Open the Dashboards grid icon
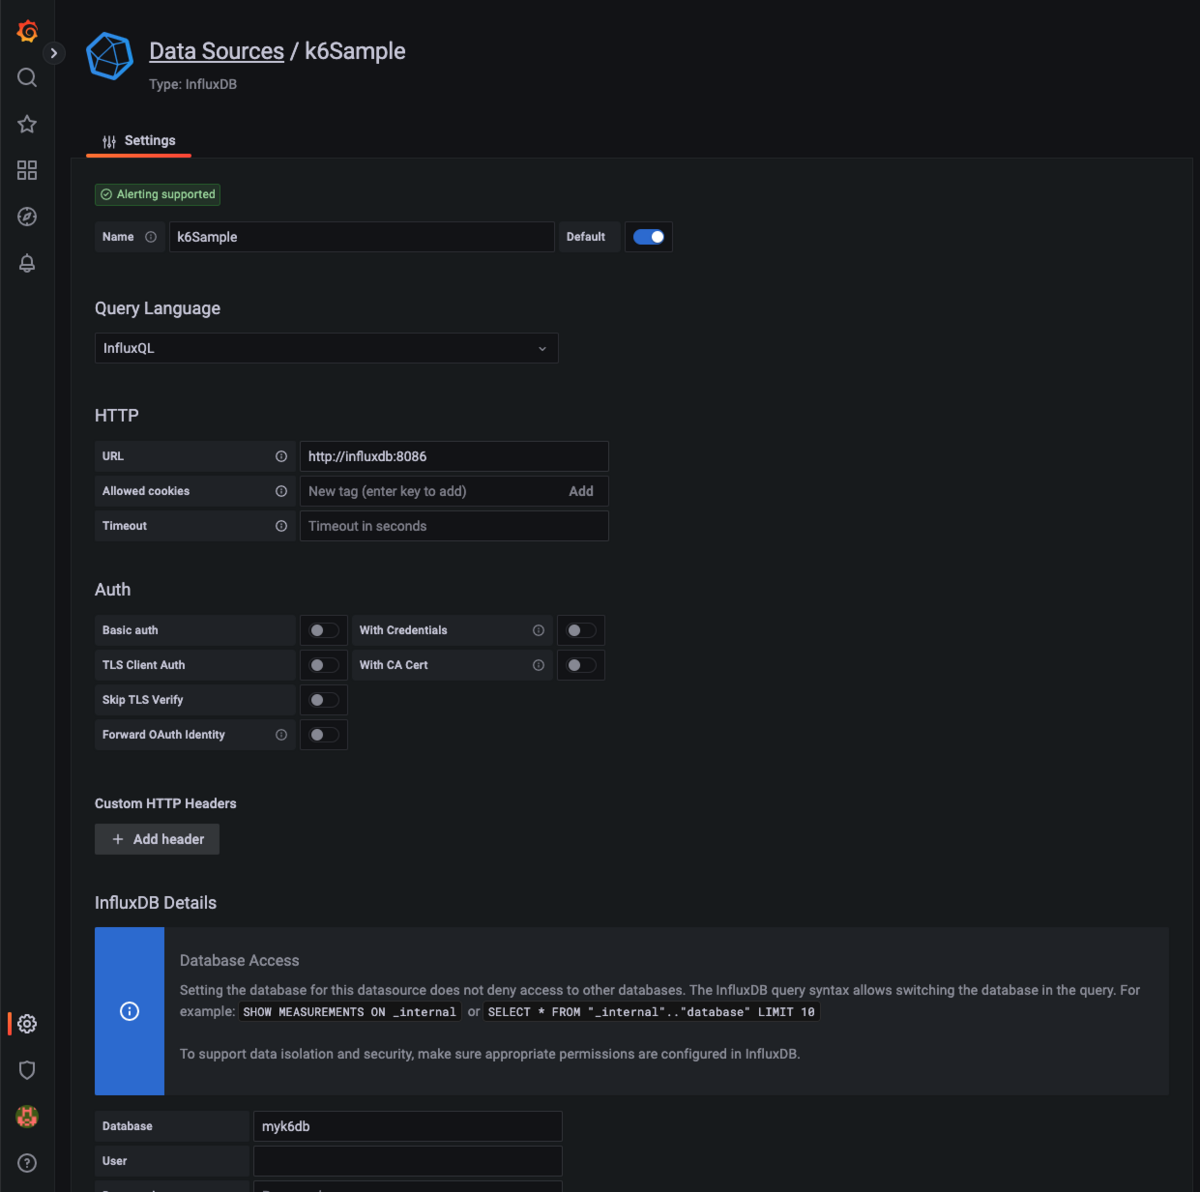1200x1192 pixels. point(27,170)
